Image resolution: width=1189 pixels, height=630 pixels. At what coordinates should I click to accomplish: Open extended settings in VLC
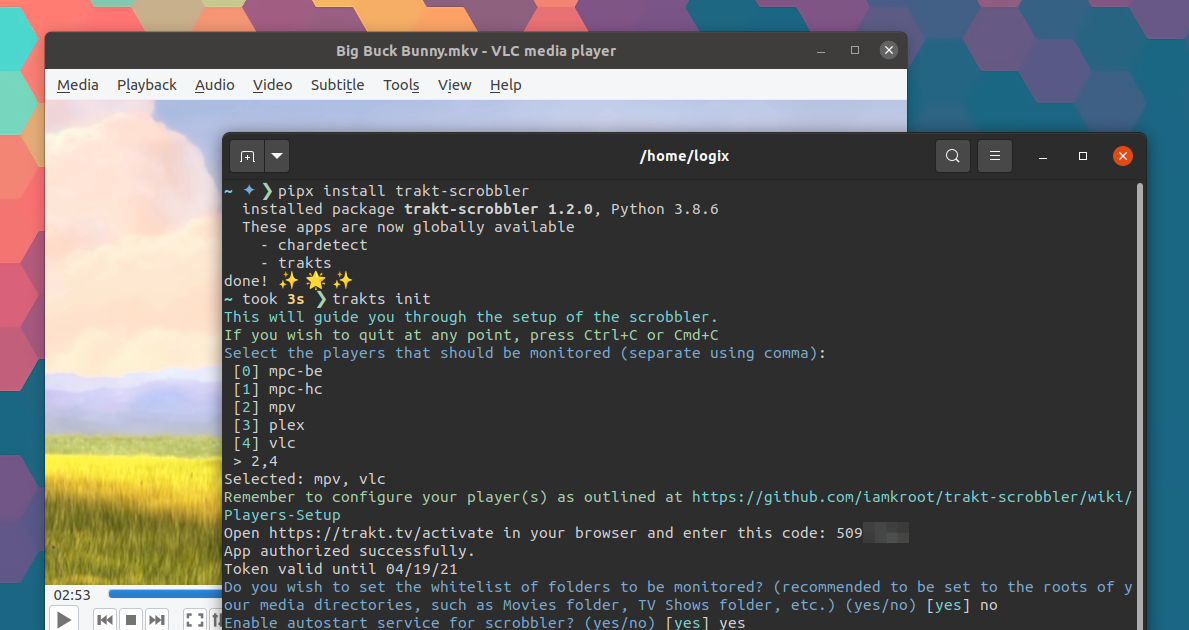point(215,619)
